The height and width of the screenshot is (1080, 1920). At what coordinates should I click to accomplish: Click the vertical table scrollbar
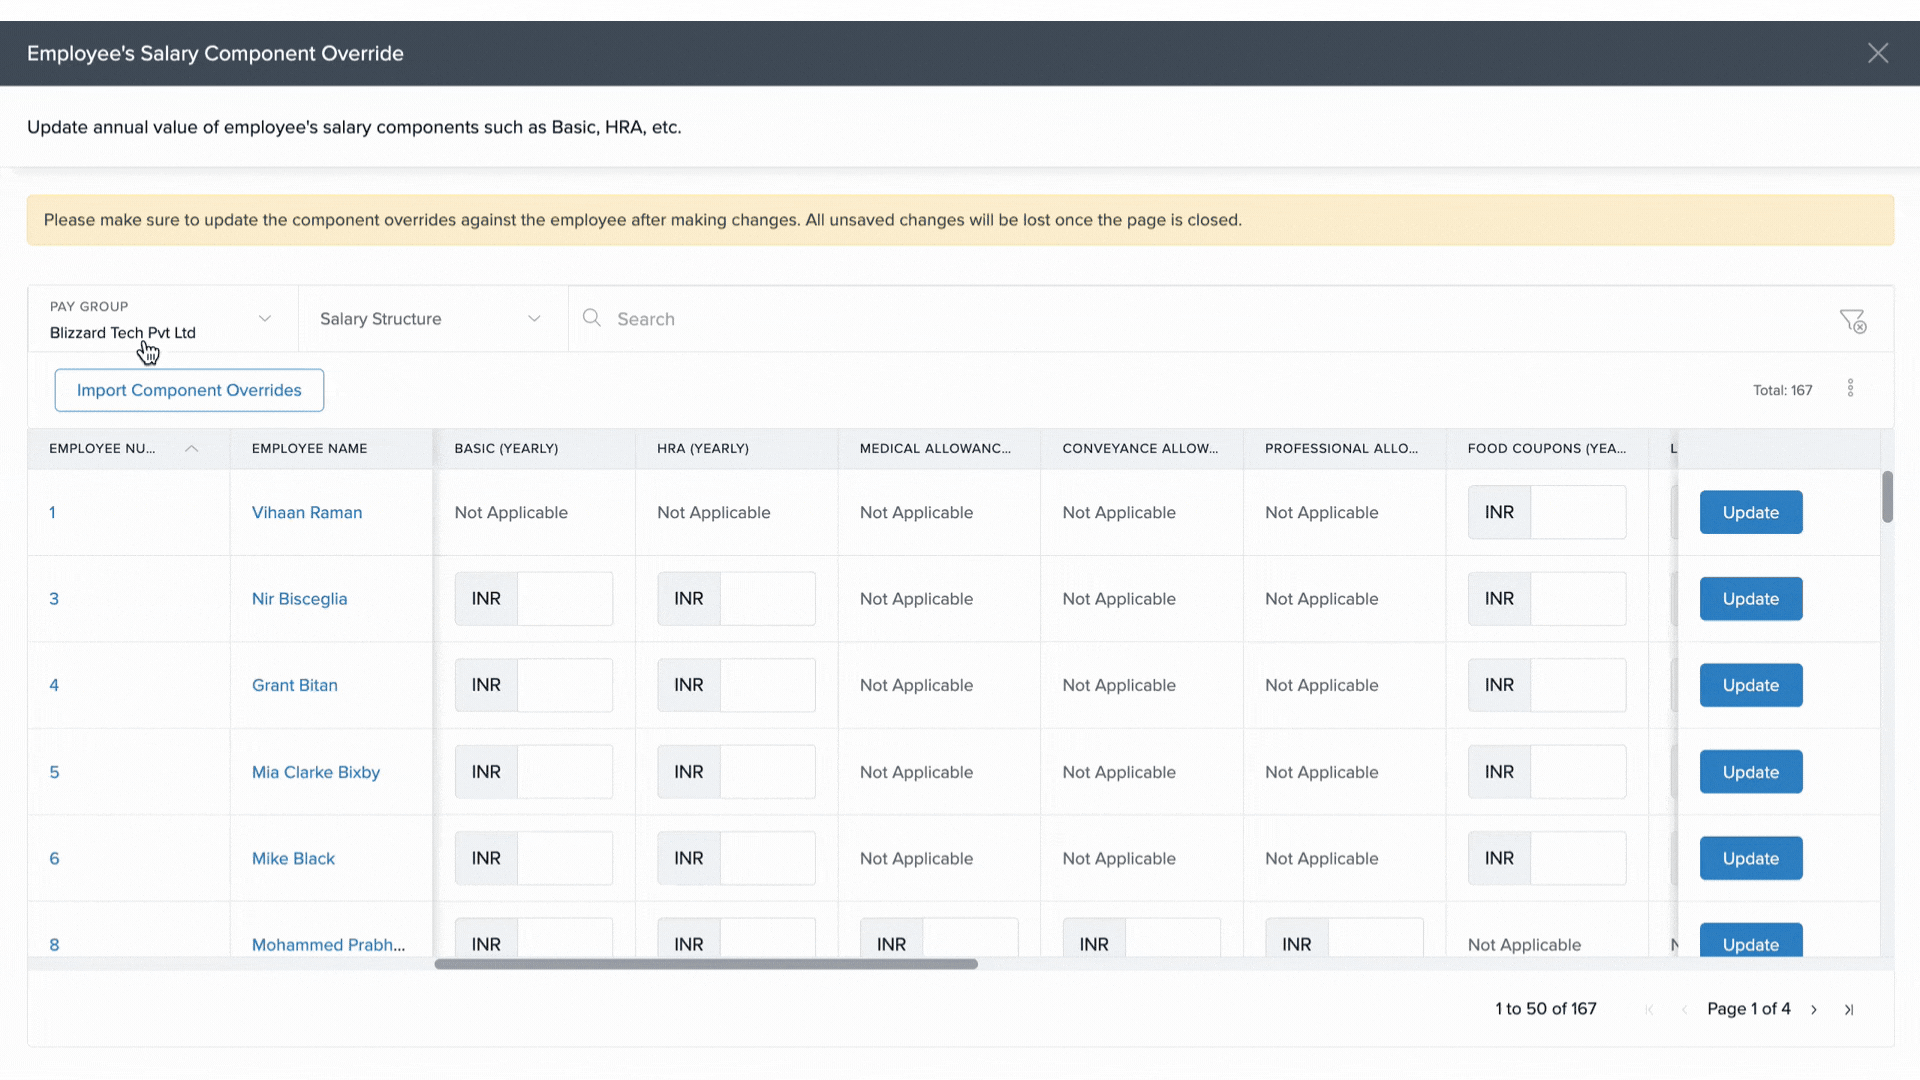(x=1887, y=496)
